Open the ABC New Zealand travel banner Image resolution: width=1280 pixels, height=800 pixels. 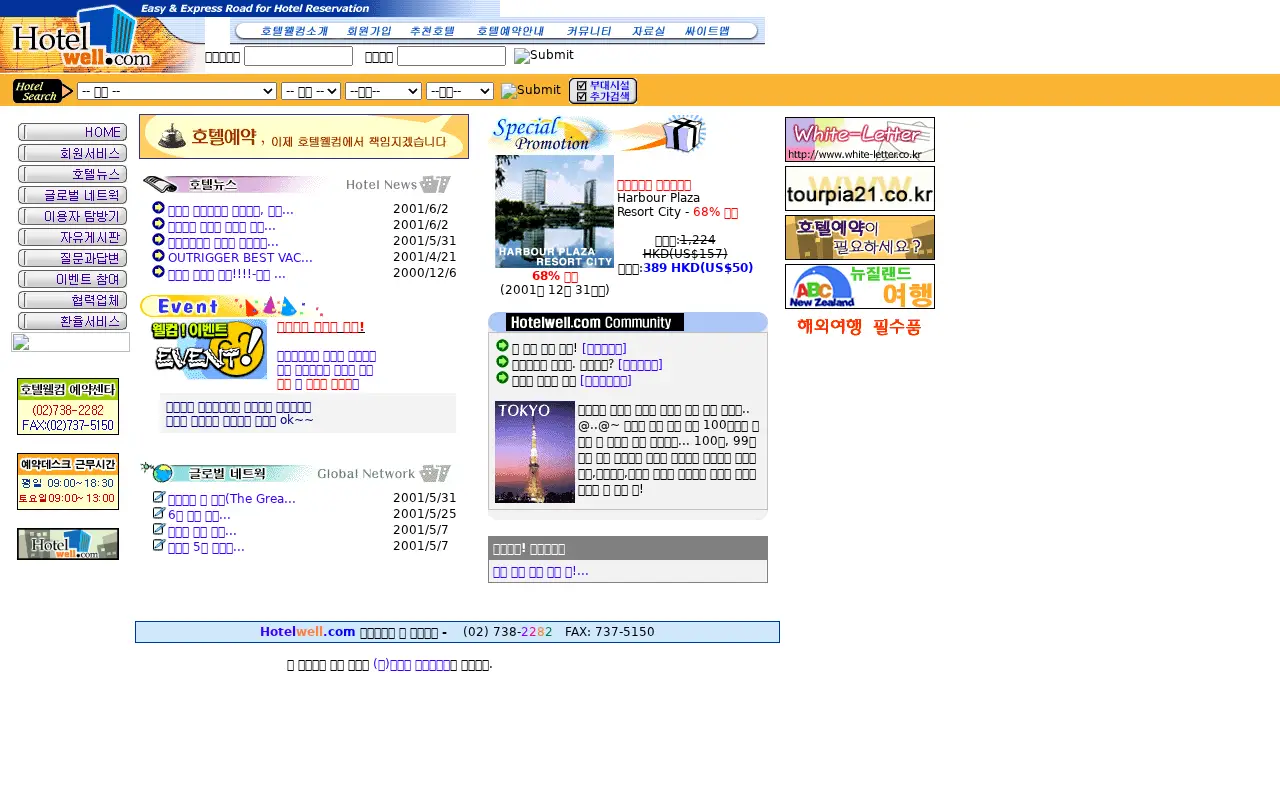tap(860, 286)
